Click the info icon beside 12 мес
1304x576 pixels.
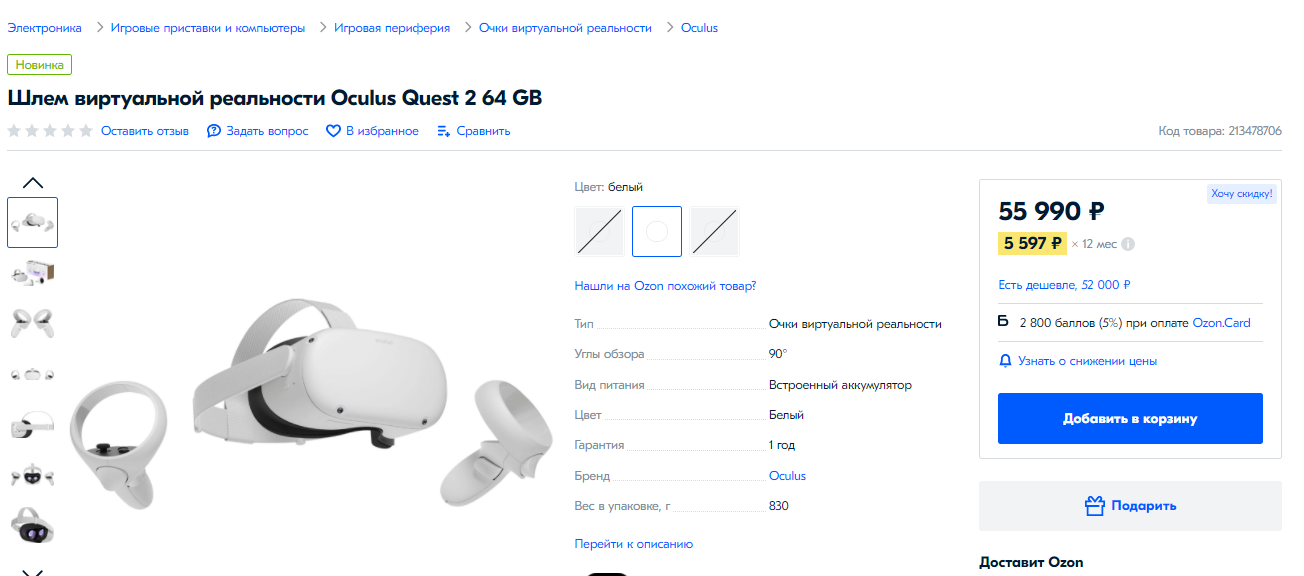1128,244
